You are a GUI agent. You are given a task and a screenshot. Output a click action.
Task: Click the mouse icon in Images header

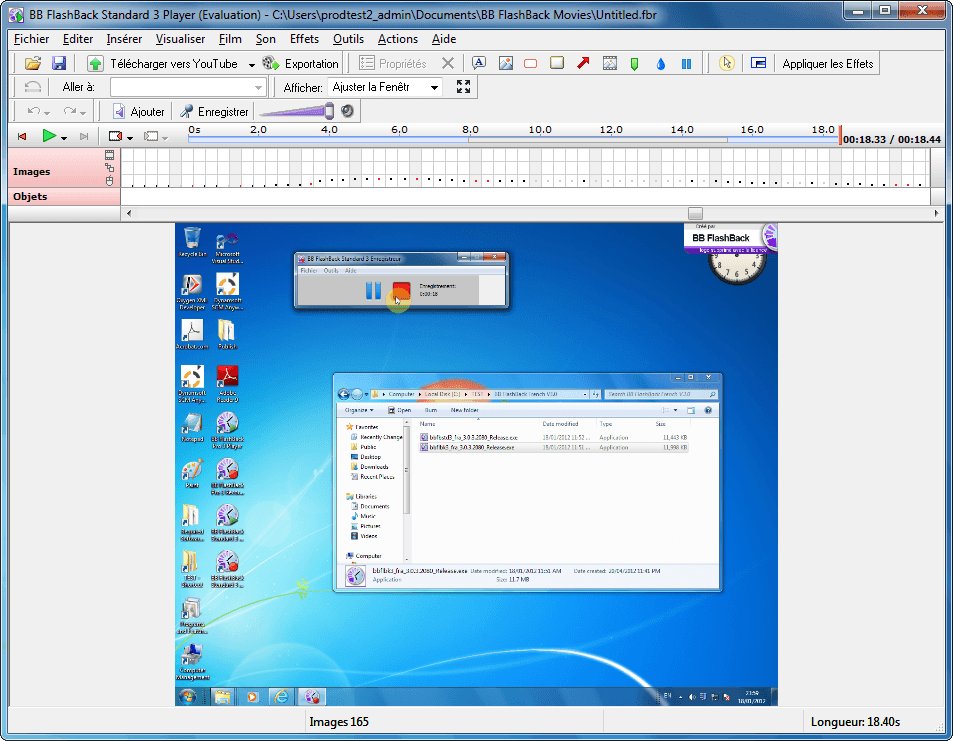(109, 181)
